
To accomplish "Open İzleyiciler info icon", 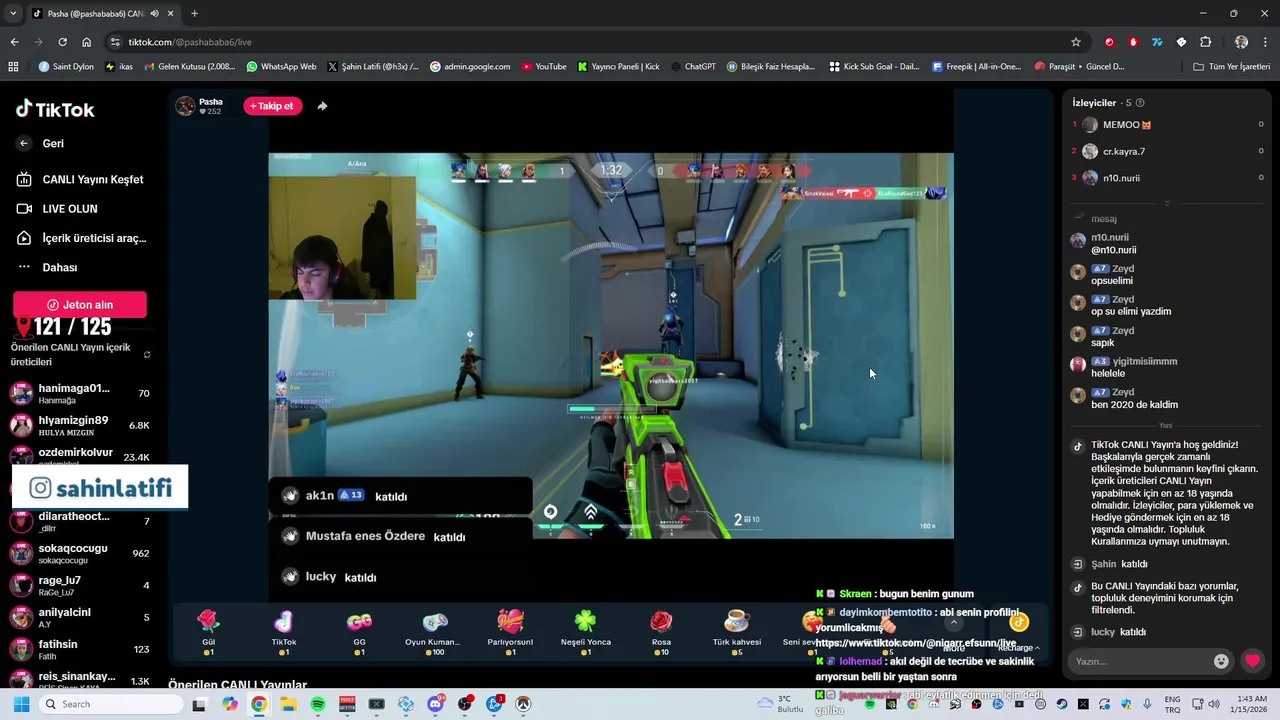I will coord(1140,103).
